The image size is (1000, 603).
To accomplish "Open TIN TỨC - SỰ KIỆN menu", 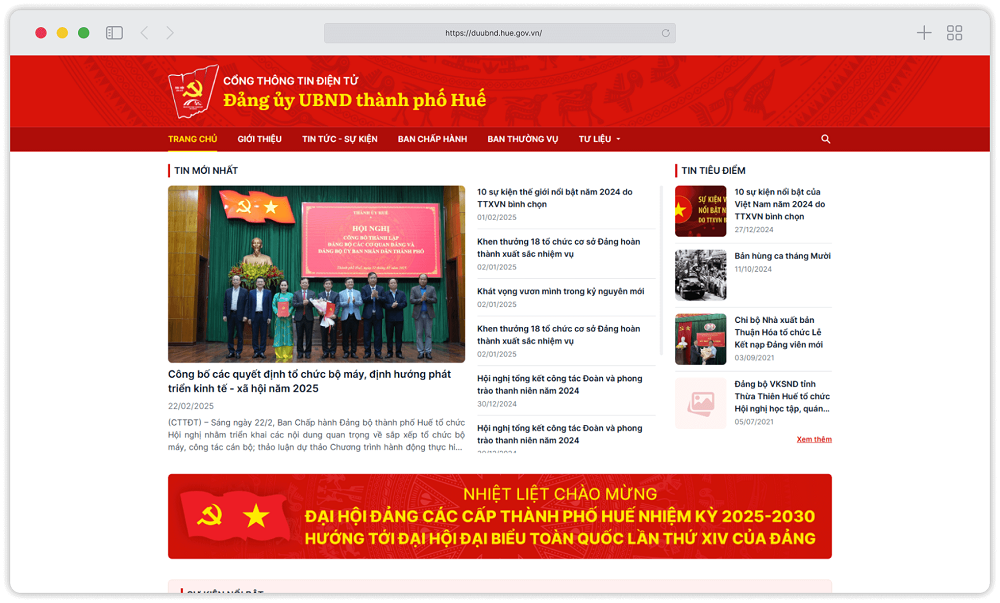I will point(339,139).
